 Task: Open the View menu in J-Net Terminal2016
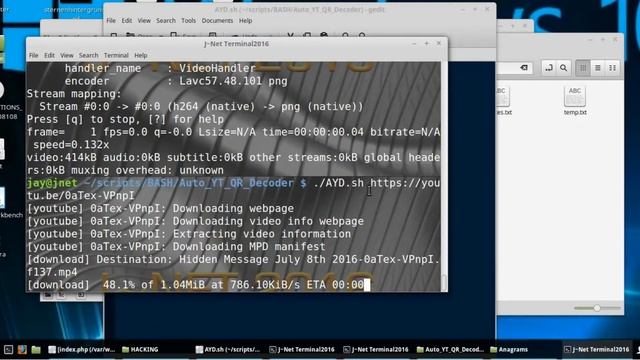click(67, 55)
